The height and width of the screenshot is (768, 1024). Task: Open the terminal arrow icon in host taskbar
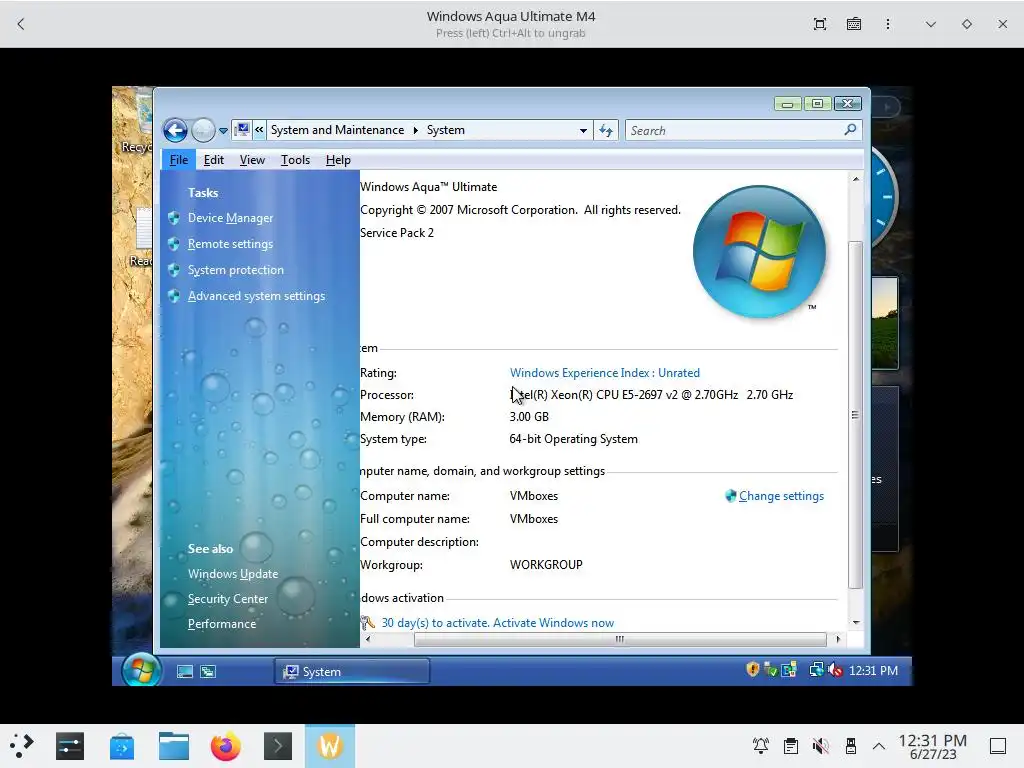278,746
